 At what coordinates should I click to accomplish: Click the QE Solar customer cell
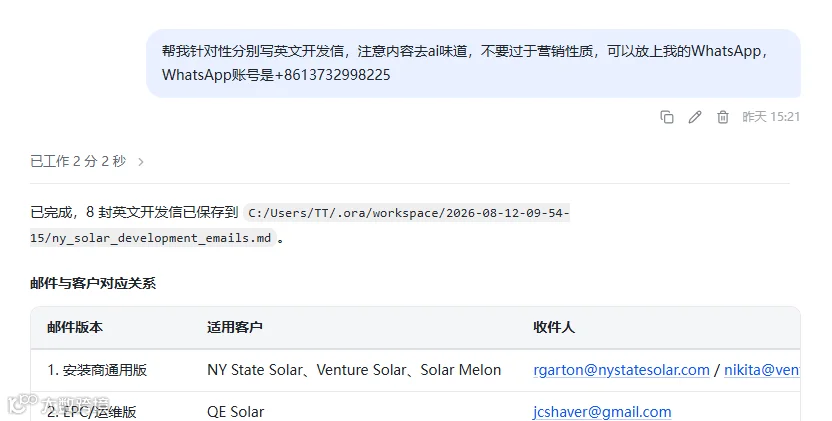[236, 412]
